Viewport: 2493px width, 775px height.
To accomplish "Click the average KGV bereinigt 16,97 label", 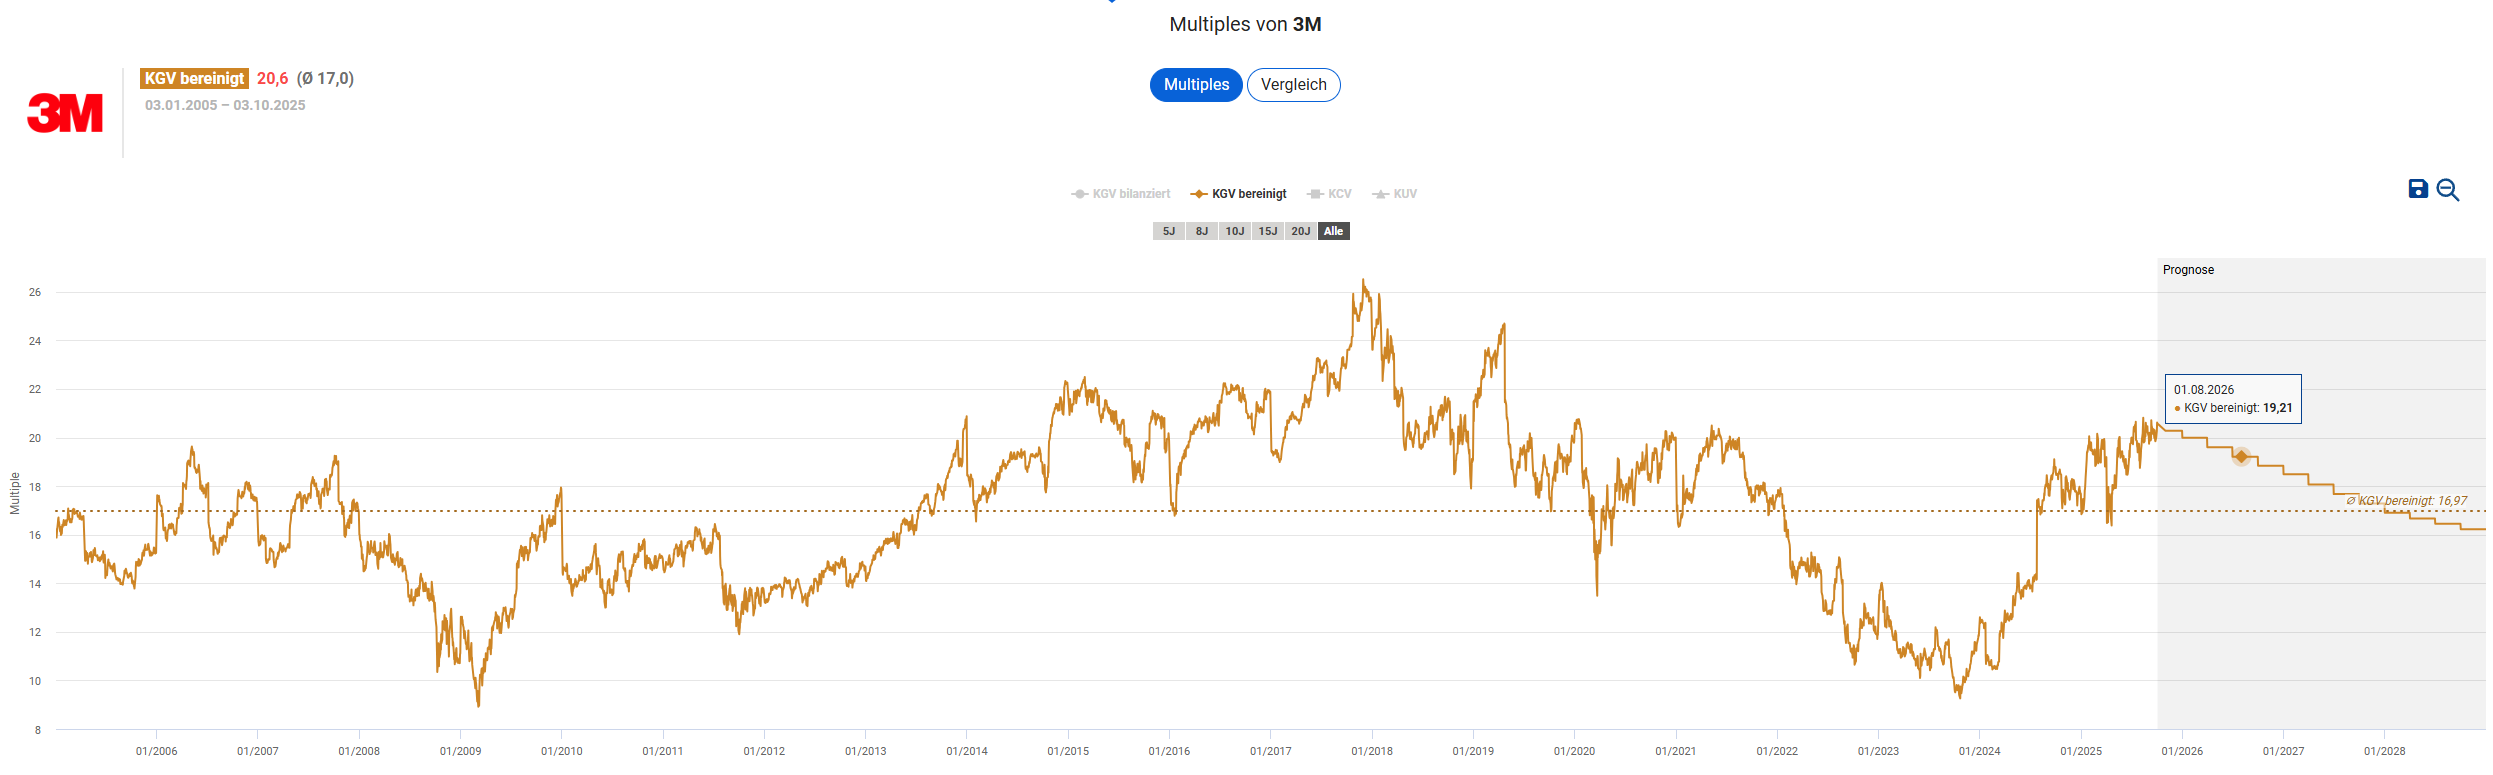I will coord(2406,501).
